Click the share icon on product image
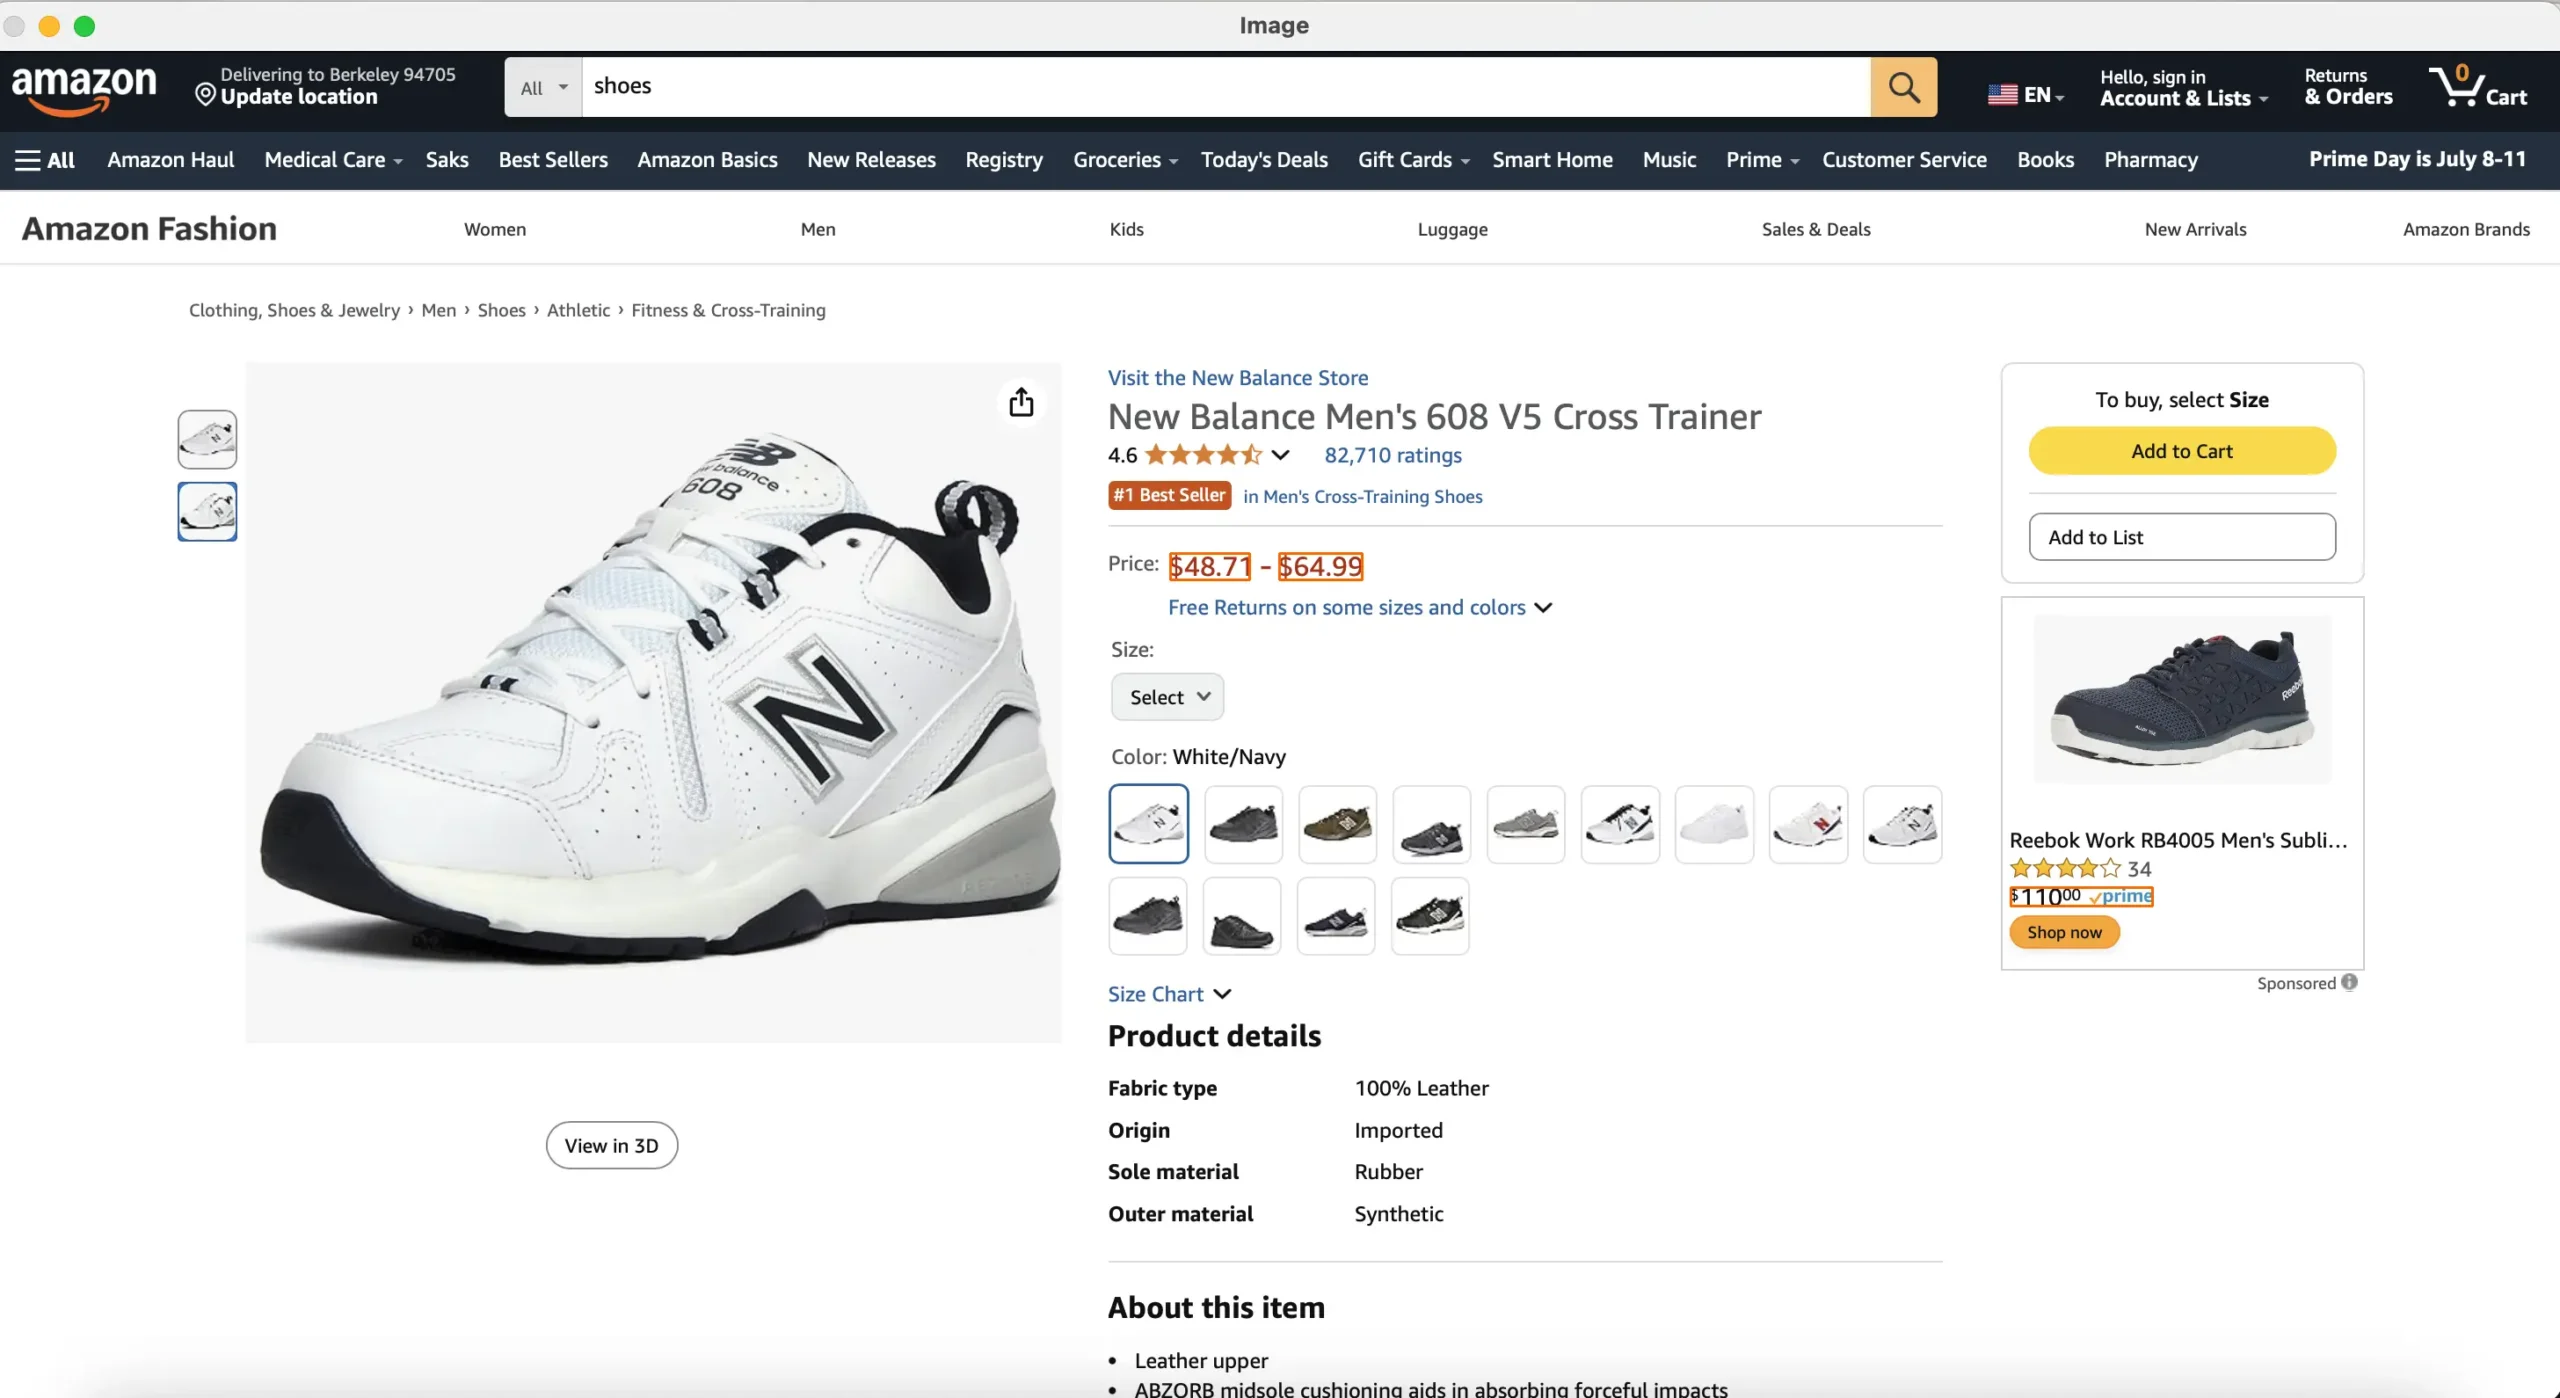Image resolution: width=2560 pixels, height=1398 pixels. 1021,402
